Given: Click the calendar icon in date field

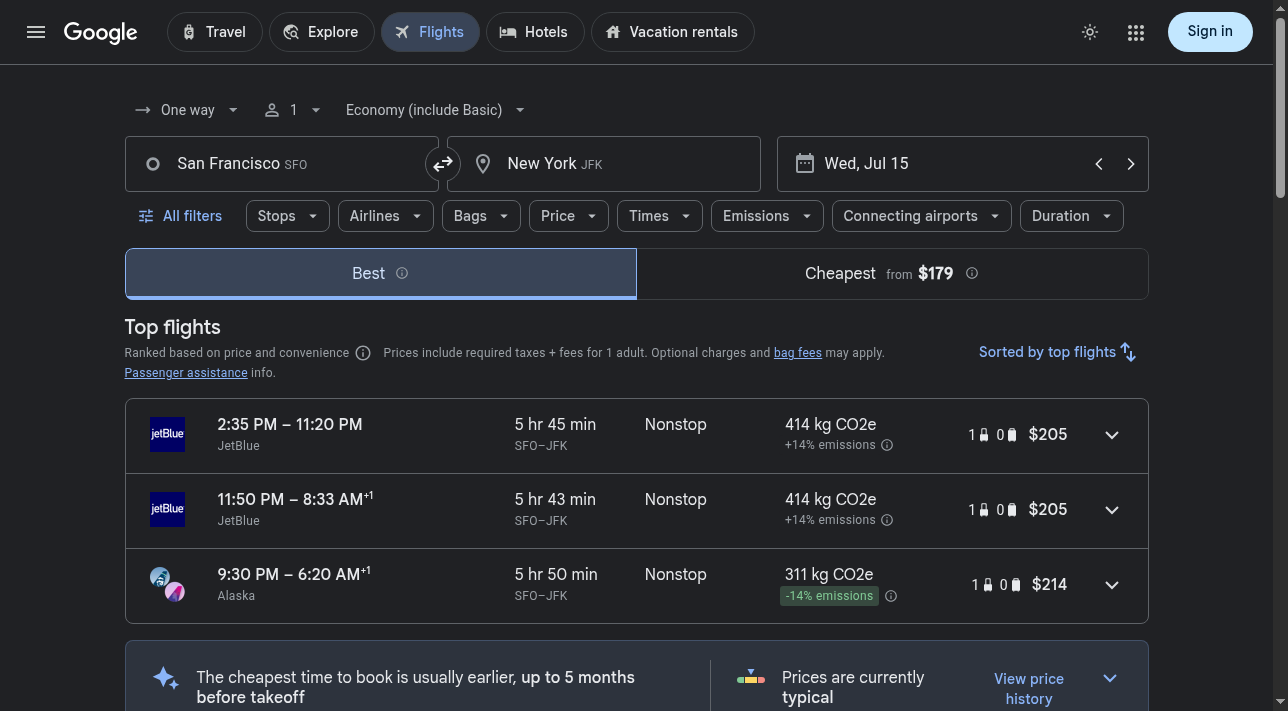Looking at the screenshot, I should (805, 163).
